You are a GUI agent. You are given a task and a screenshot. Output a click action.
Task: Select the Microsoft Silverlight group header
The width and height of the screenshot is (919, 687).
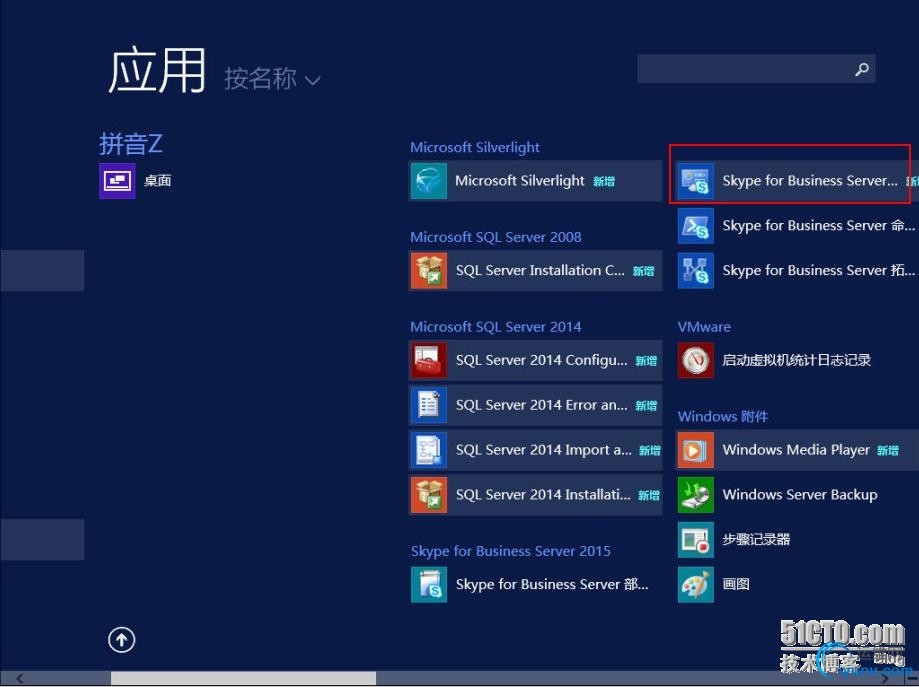coord(475,147)
